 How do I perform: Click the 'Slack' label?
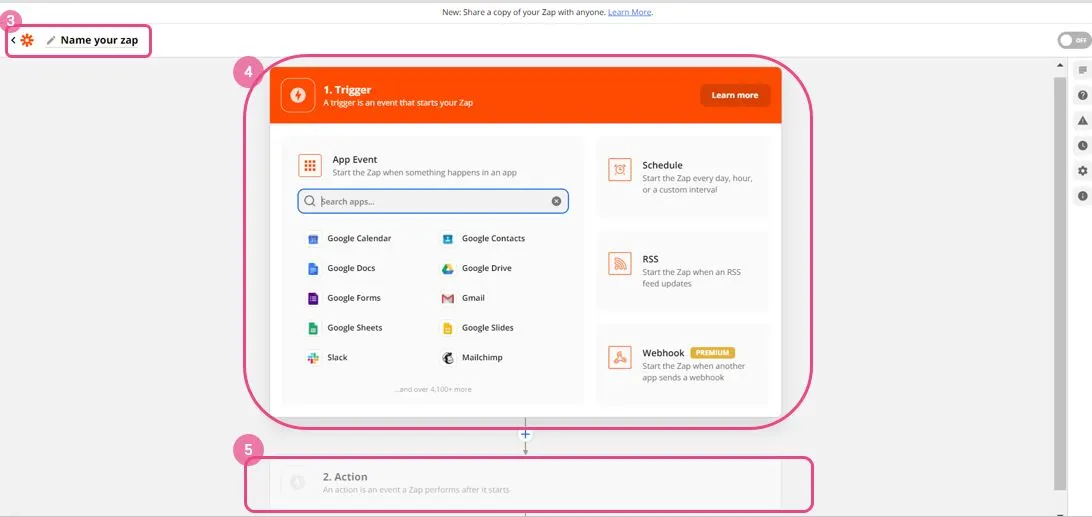[x=337, y=357]
